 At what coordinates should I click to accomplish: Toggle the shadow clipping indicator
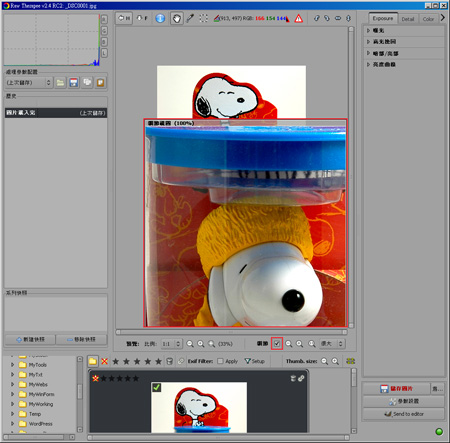click(x=287, y=19)
